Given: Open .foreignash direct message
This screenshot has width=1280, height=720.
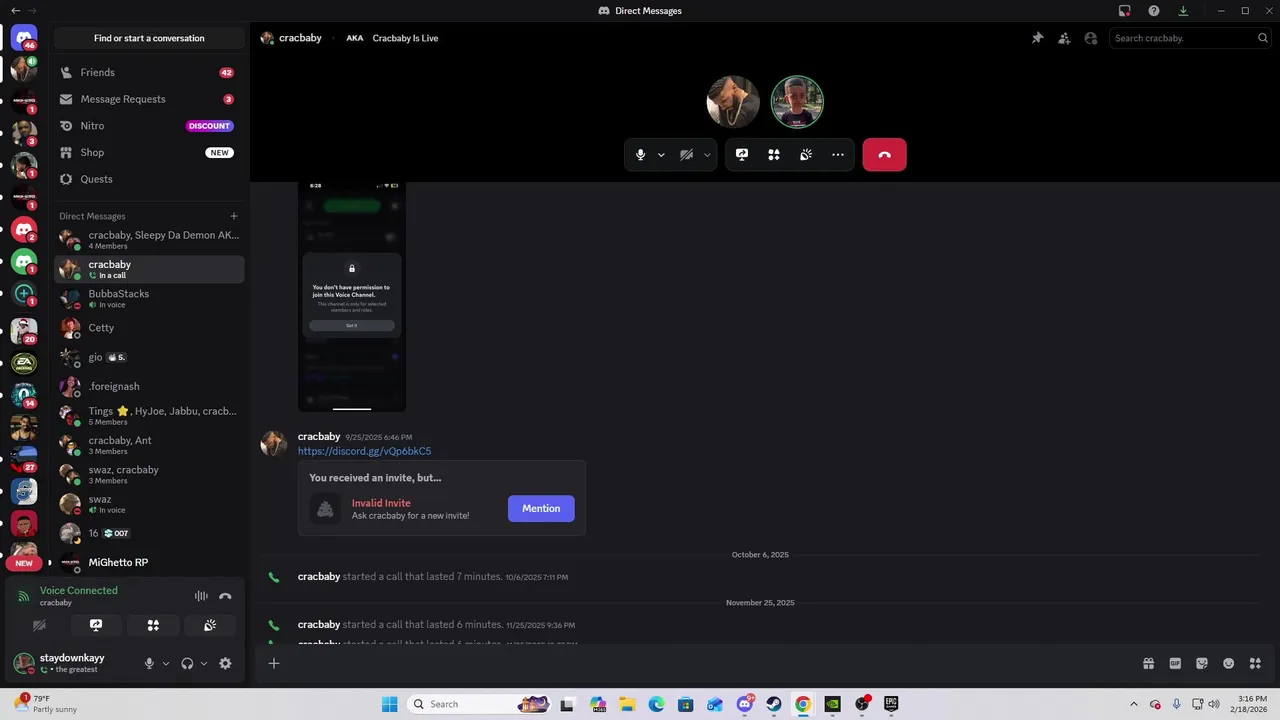Looking at the screenshot, I should [x=149, y=386].
